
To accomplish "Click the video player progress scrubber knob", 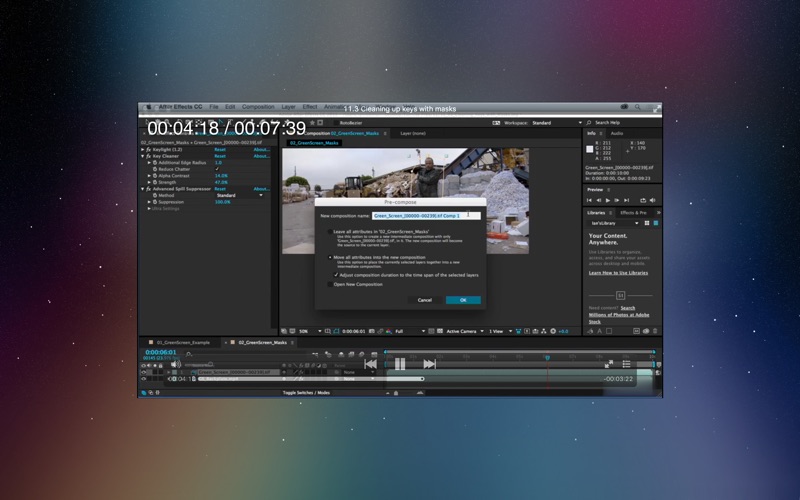I will [x=422, y=379].
